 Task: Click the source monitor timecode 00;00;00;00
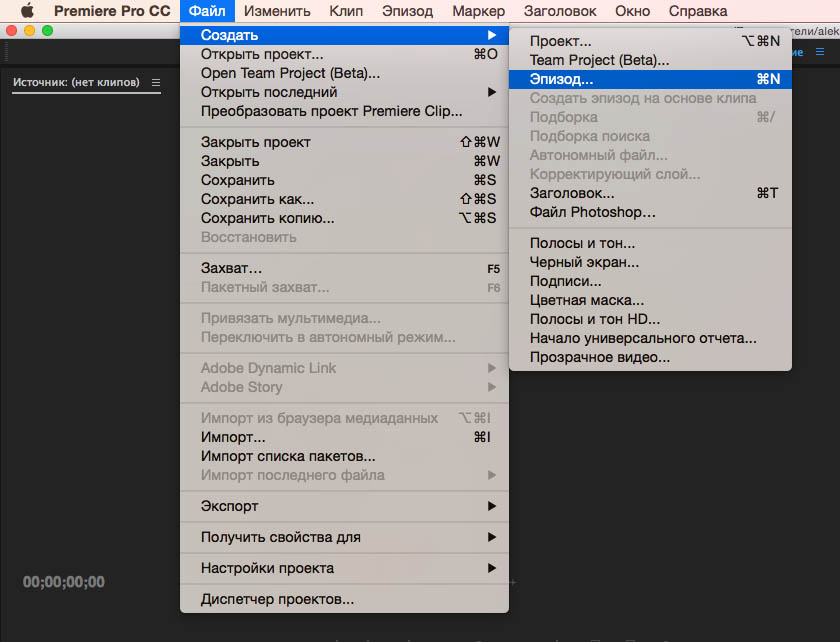pyautogui.click(x=64, y=582)
